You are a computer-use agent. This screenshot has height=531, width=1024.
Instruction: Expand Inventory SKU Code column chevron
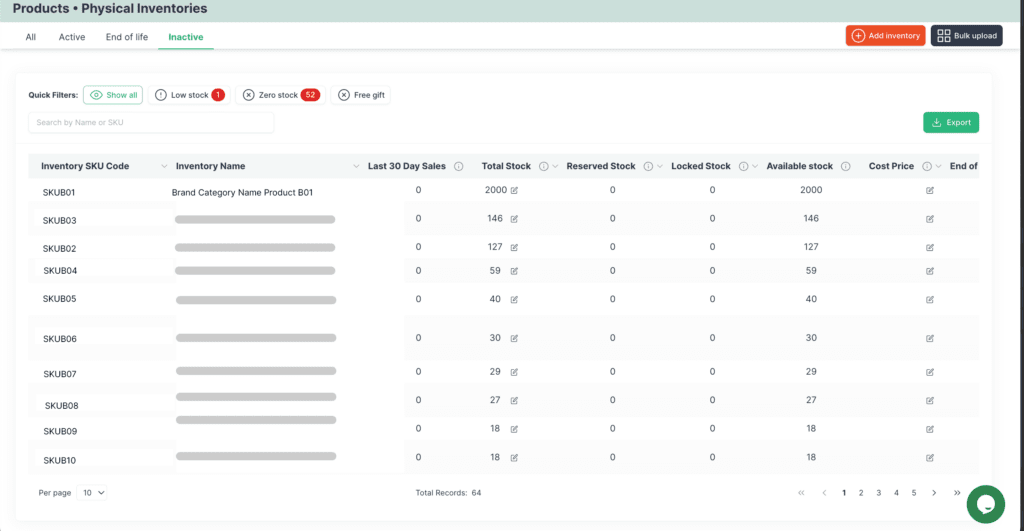pyautogui.click(x=164, y=167)
